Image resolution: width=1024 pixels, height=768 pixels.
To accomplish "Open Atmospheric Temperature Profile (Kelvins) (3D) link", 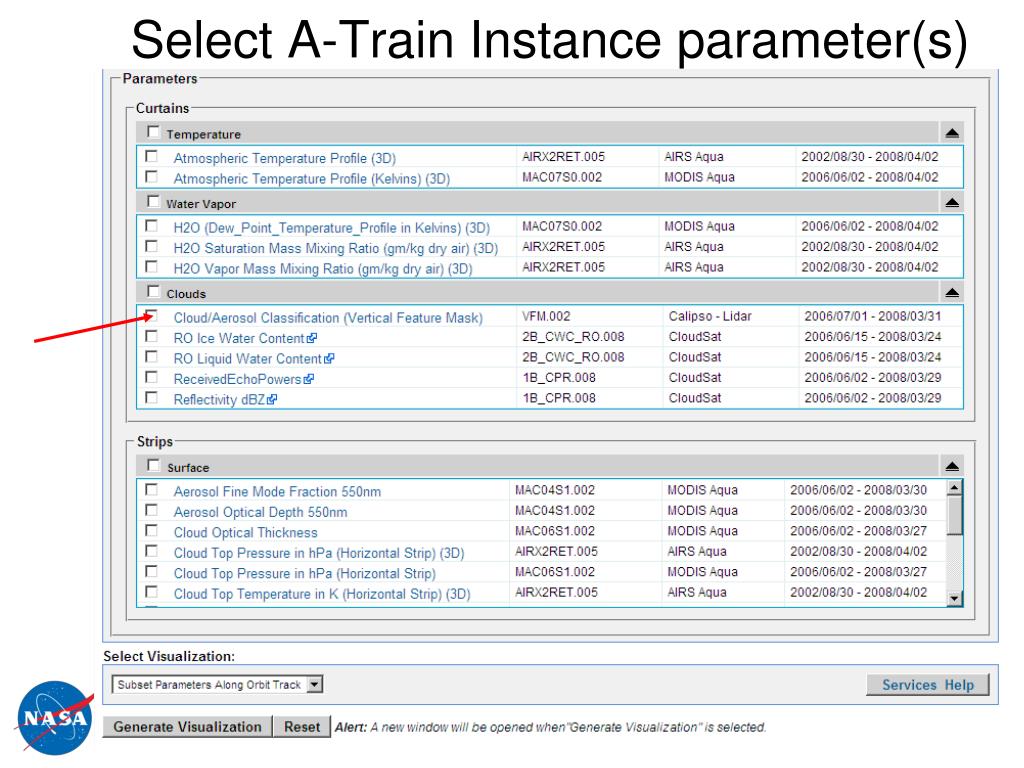I will click(x=312, y=178).
